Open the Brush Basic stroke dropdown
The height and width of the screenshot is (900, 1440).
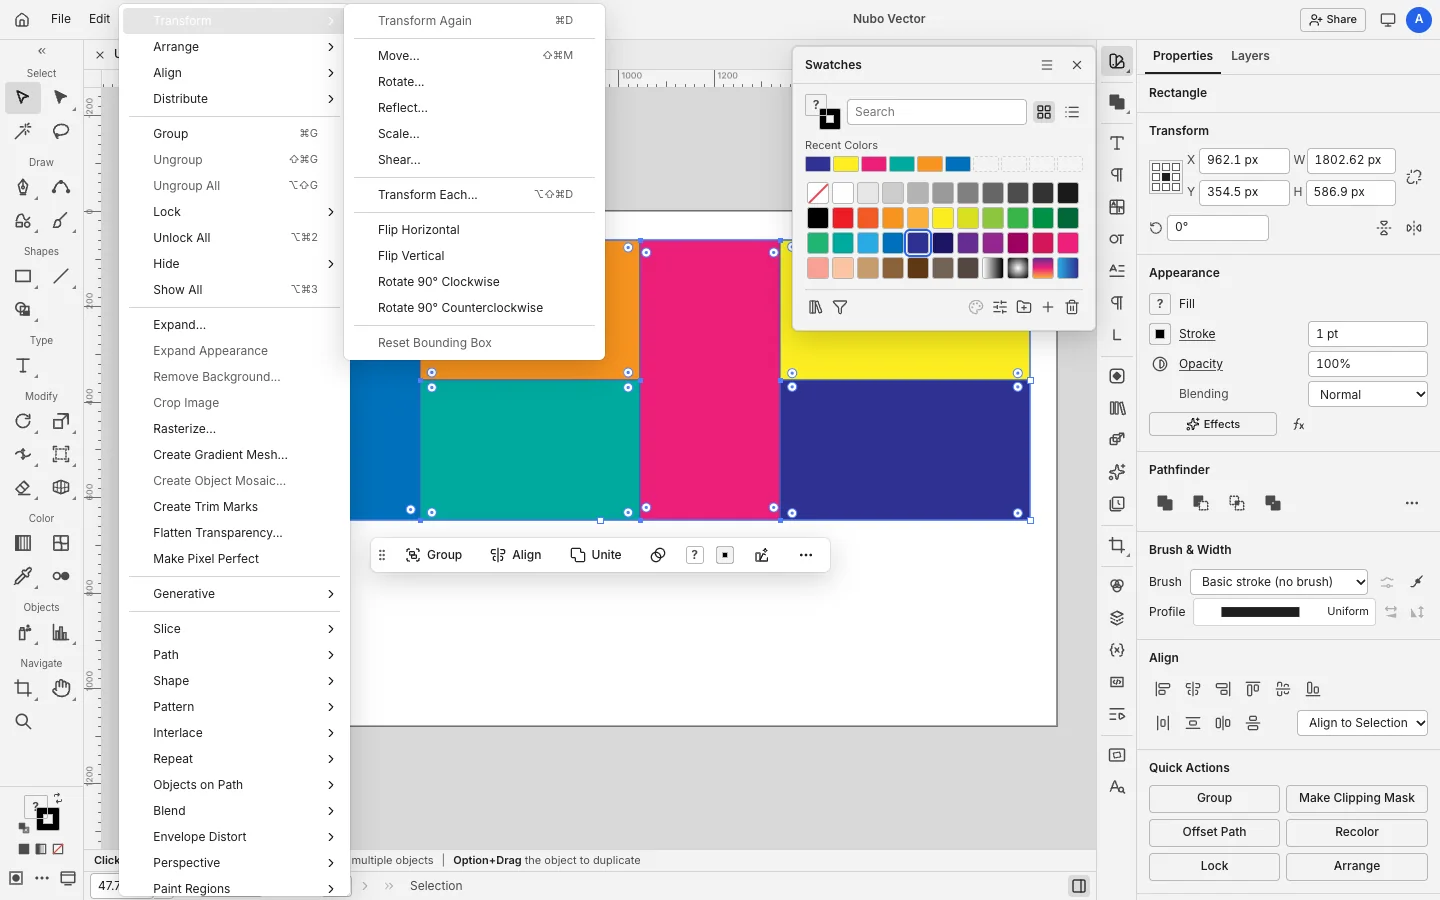click(1279, 582)
